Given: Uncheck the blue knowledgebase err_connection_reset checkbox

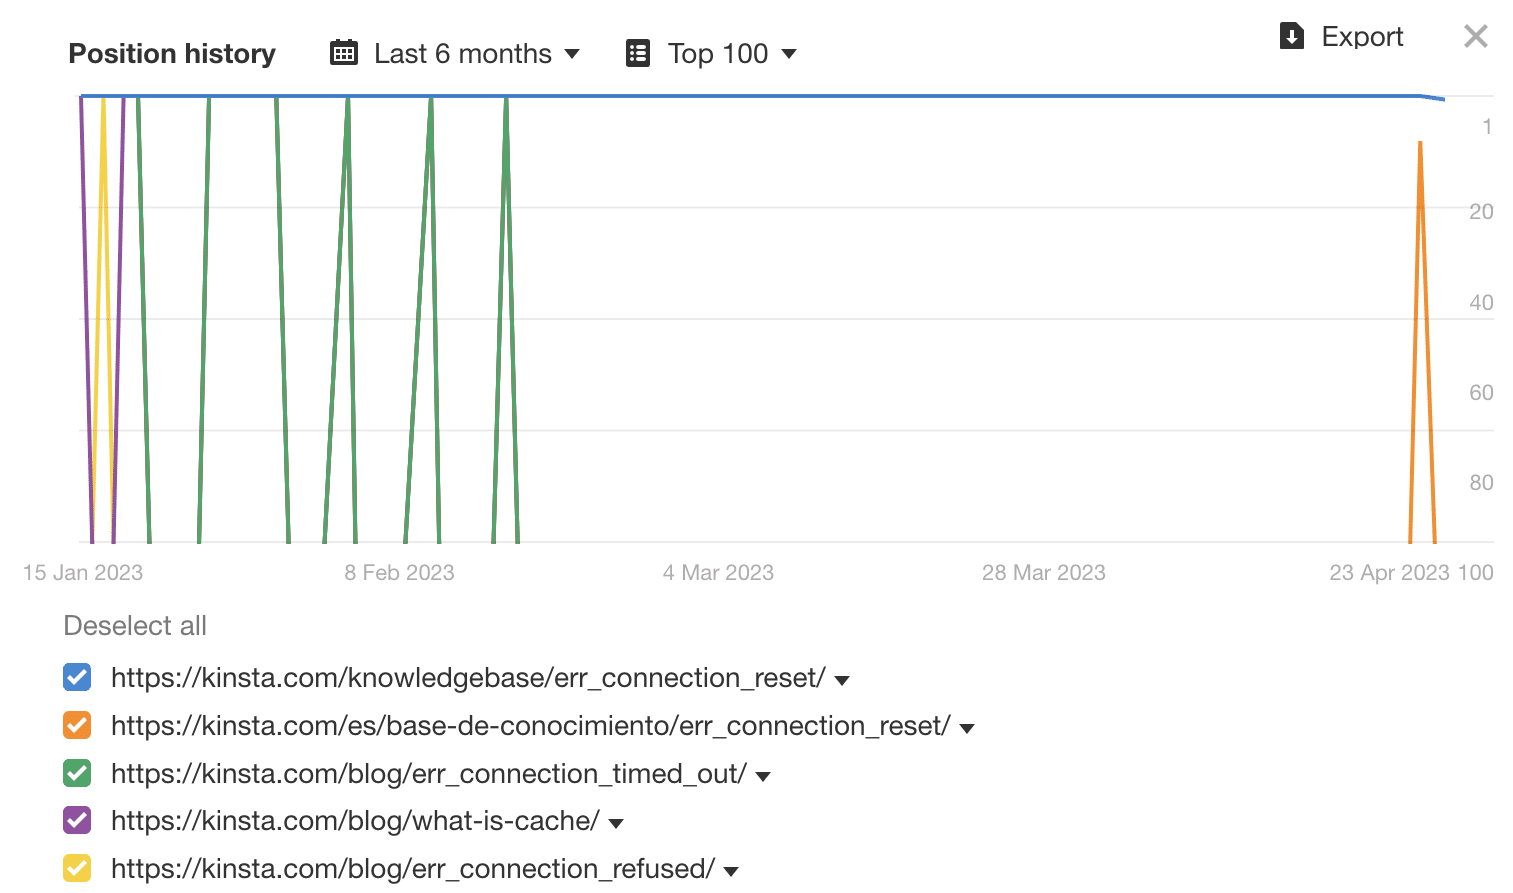Looking at the screenshot, I should point(77,677).
